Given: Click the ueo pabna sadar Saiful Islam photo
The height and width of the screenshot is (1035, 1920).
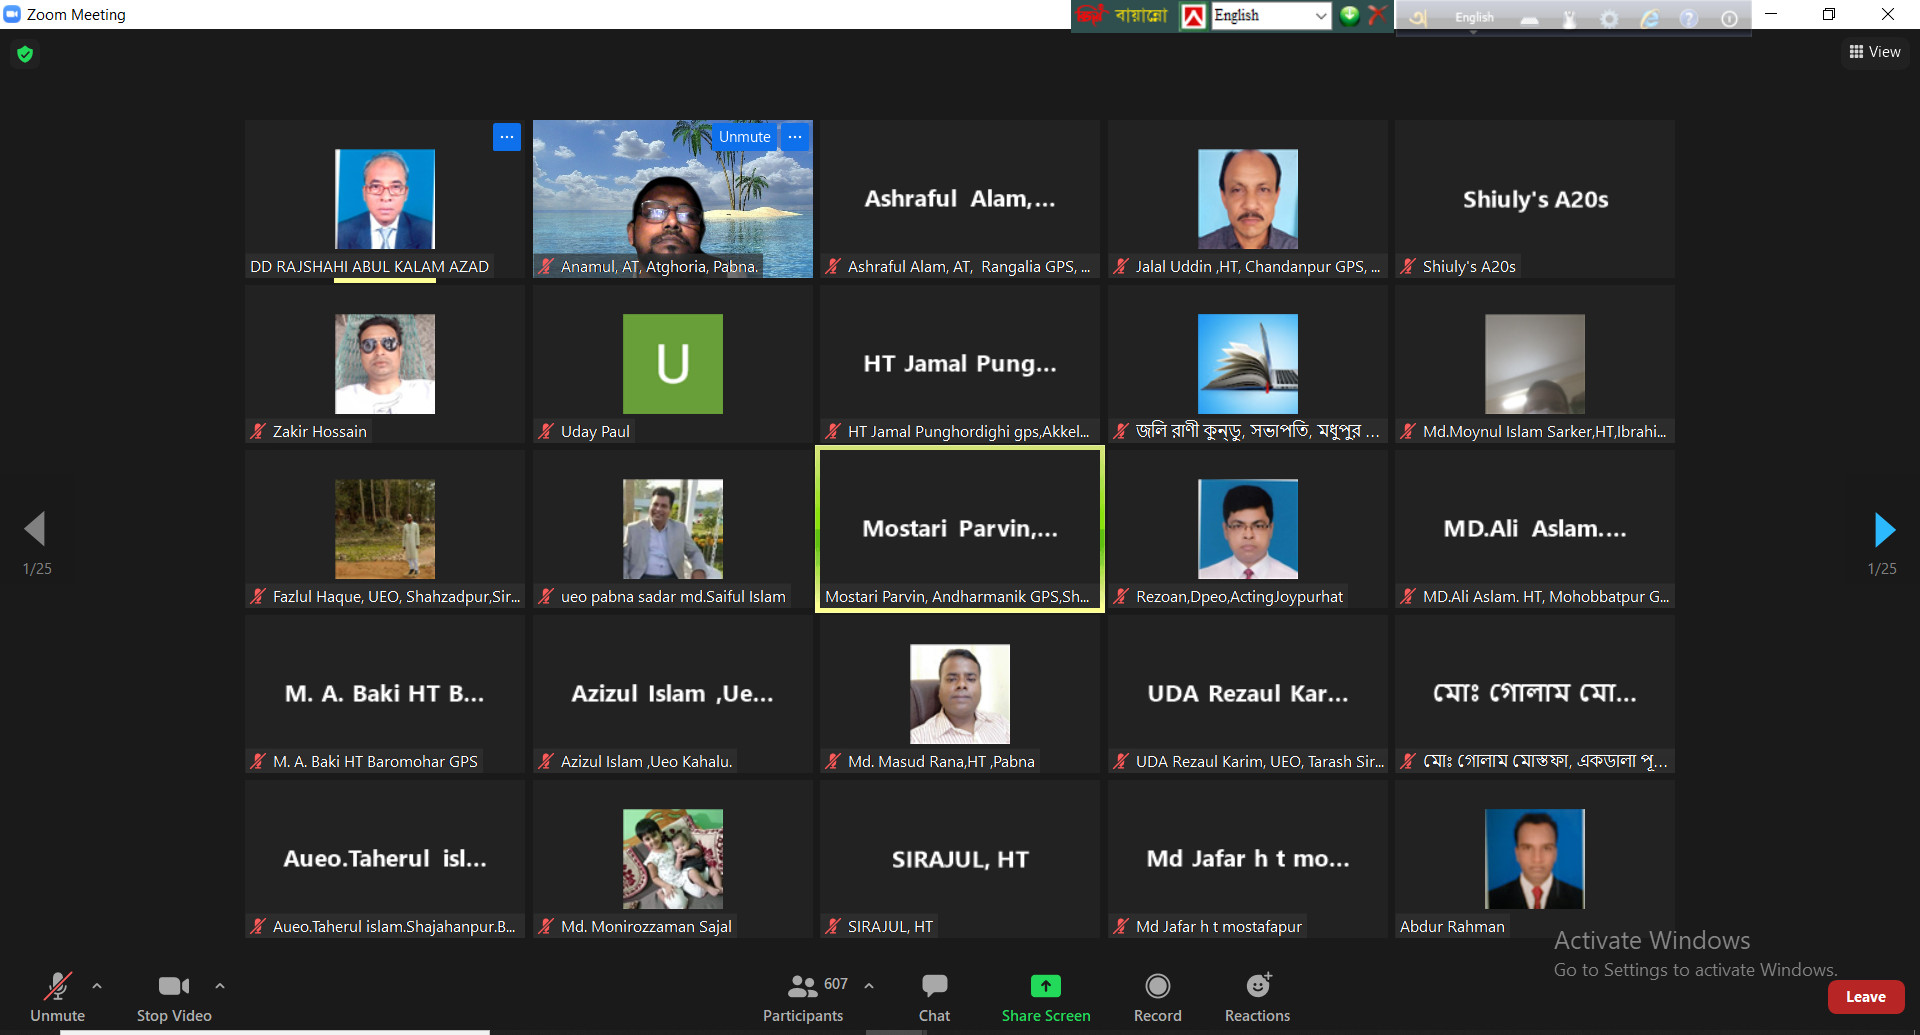Looking at the screenshot, I should (x=673, y=529).
